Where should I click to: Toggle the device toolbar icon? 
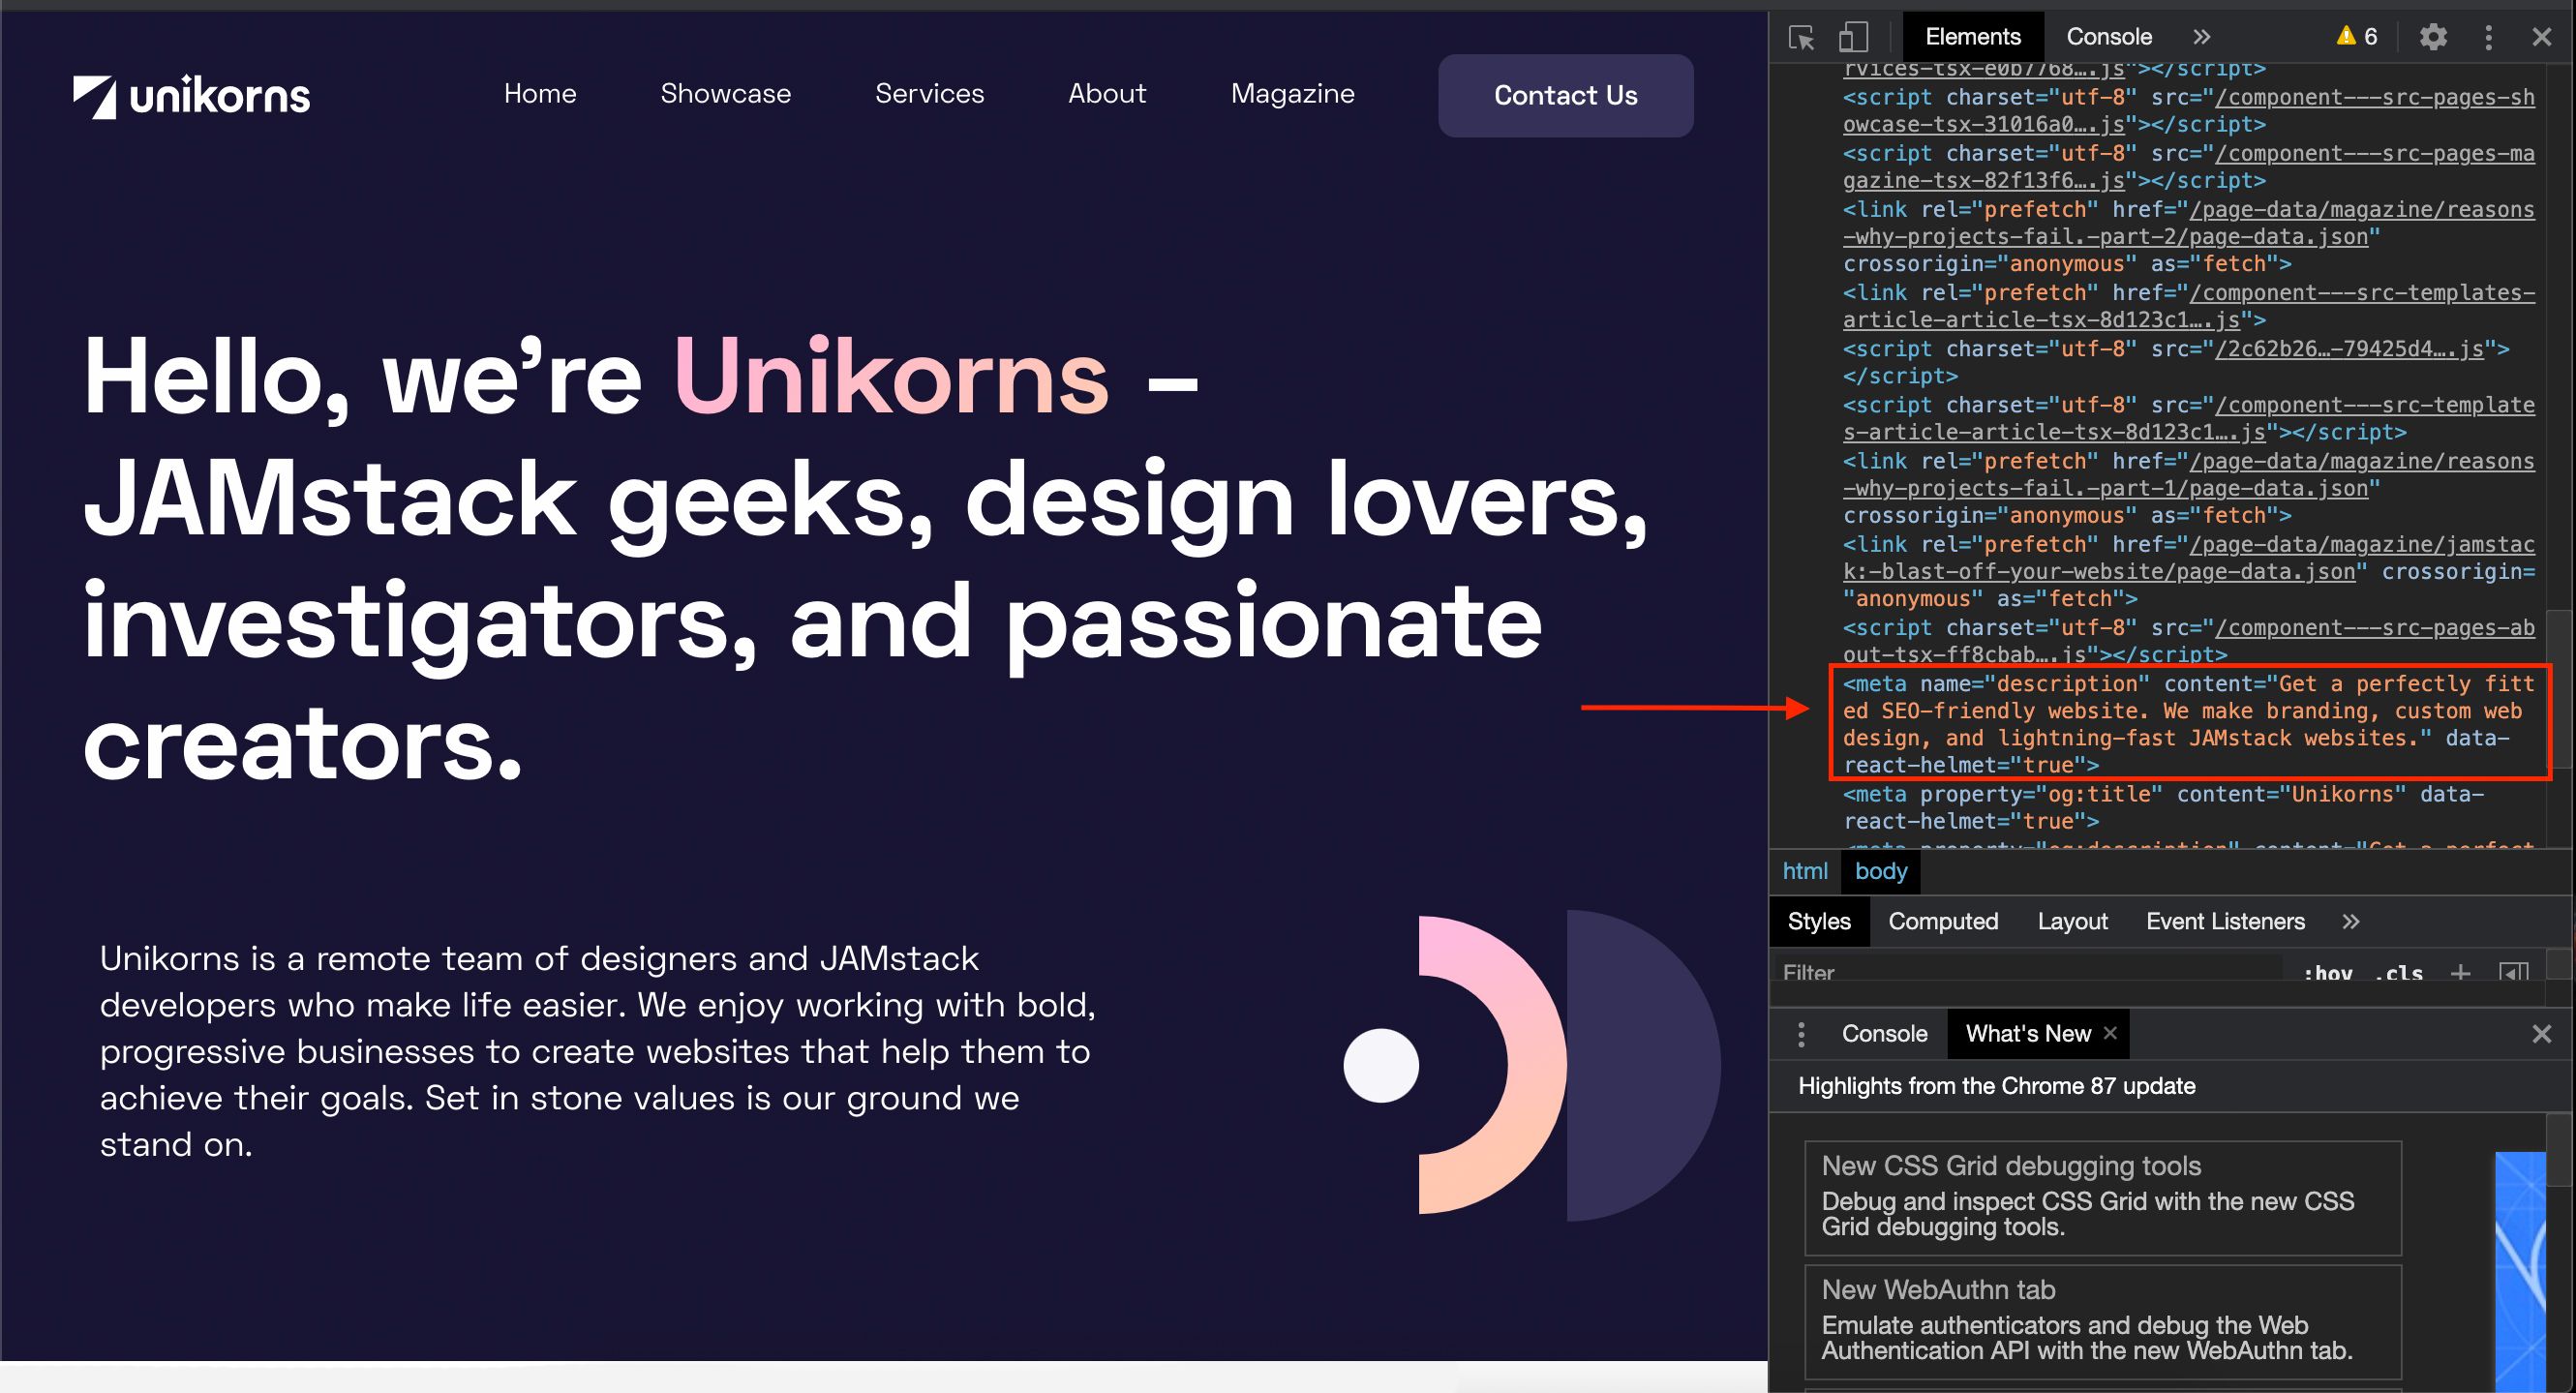point(1853,37)
